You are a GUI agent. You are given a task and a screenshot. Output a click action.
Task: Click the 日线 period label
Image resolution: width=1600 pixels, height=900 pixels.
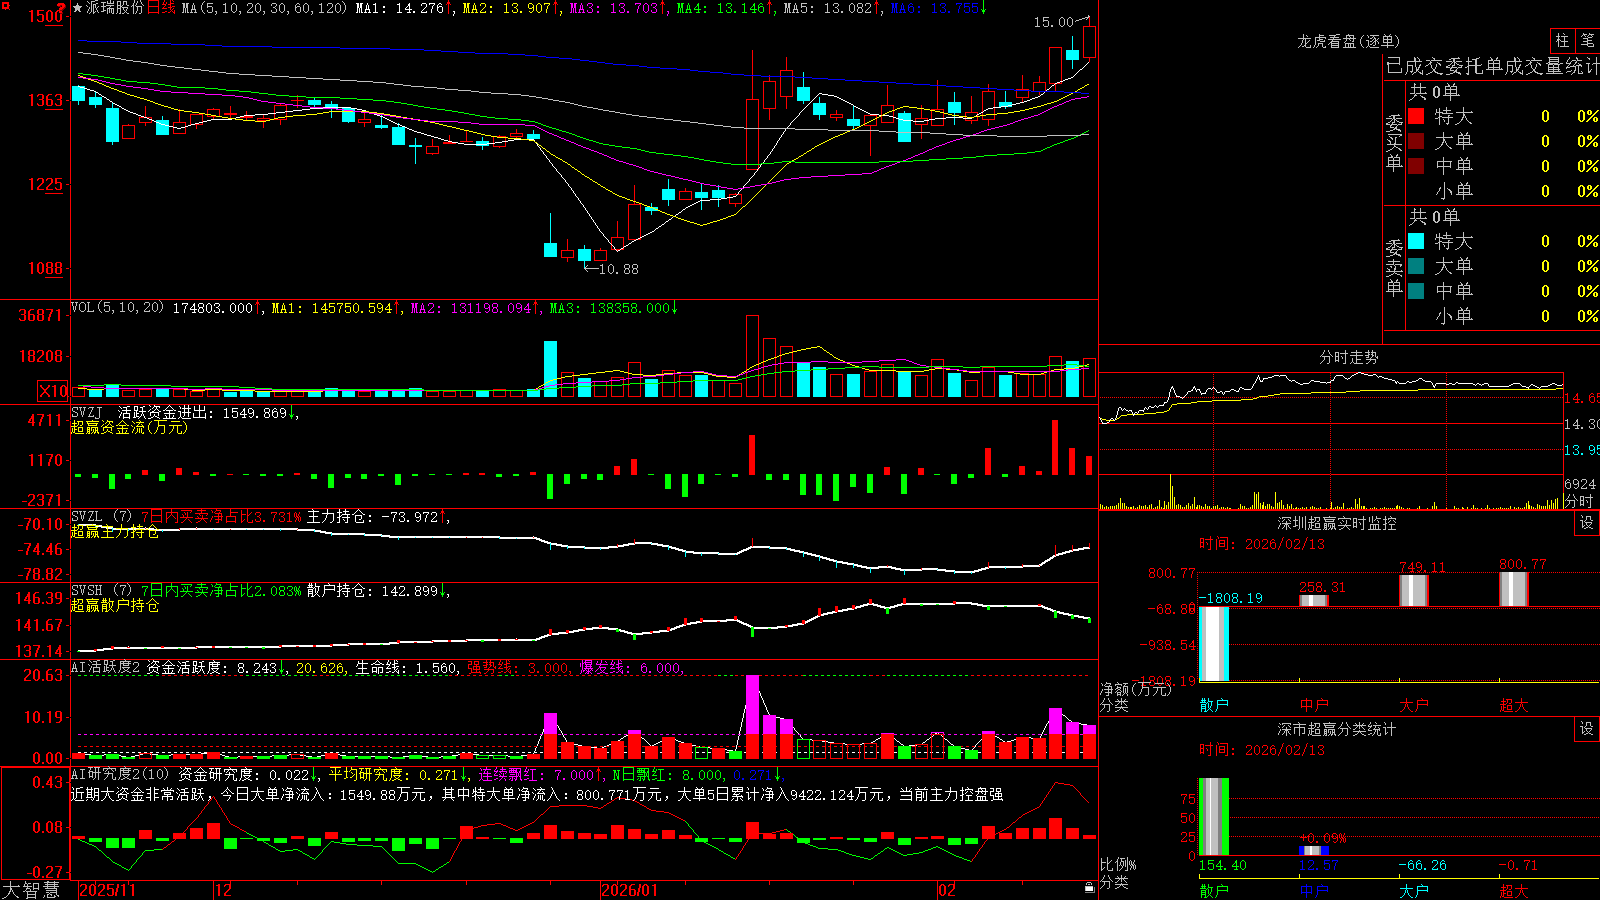coord(161,8)
